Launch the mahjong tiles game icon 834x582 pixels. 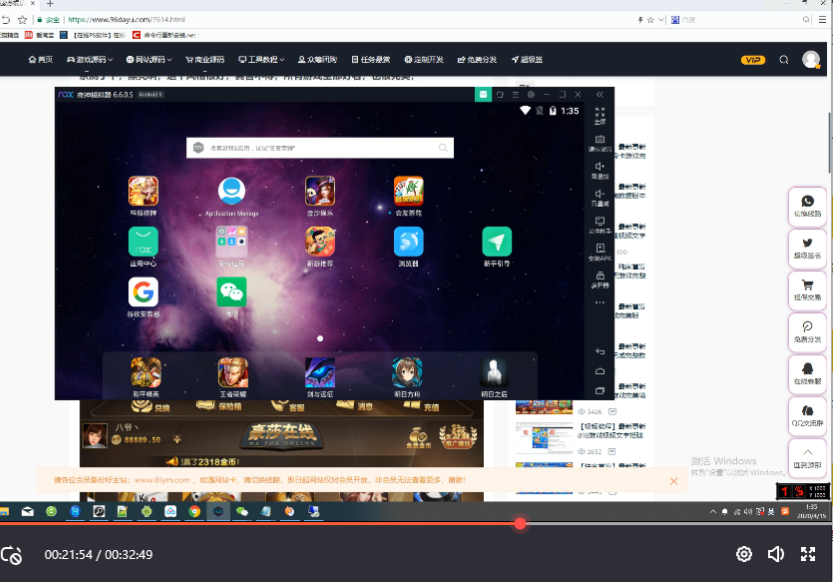pyautogui.click(x=408, y=191)
